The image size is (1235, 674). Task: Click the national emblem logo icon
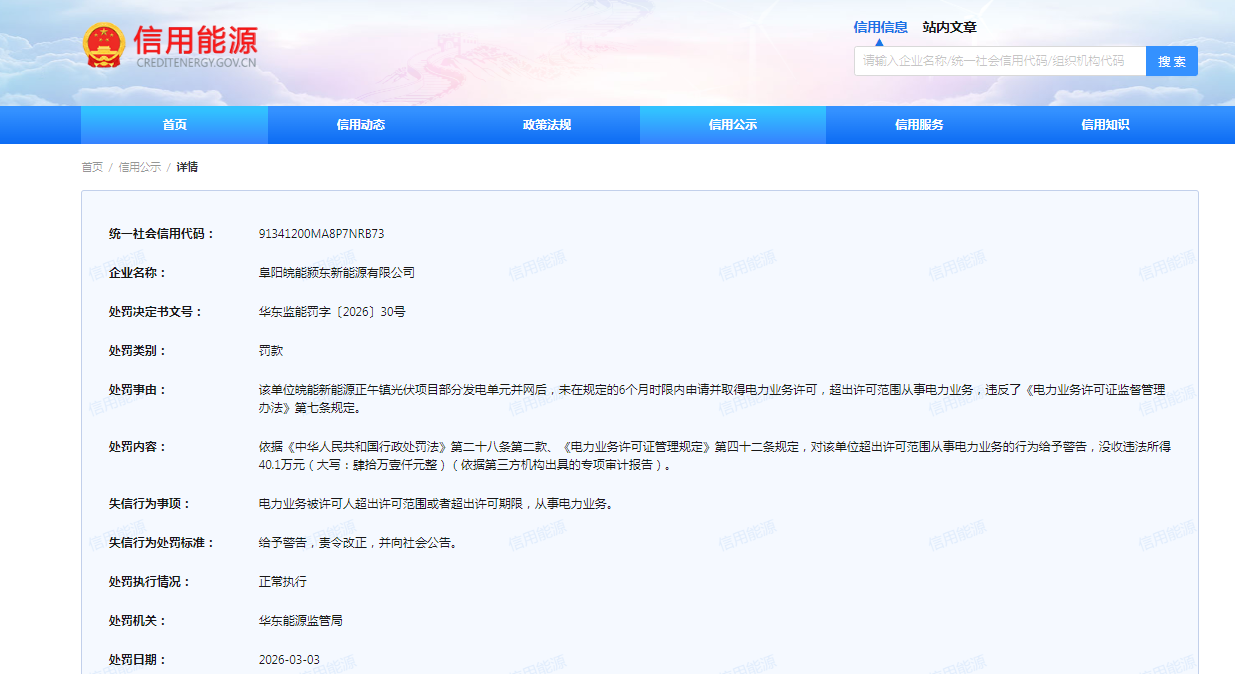(x=104, y=46)
